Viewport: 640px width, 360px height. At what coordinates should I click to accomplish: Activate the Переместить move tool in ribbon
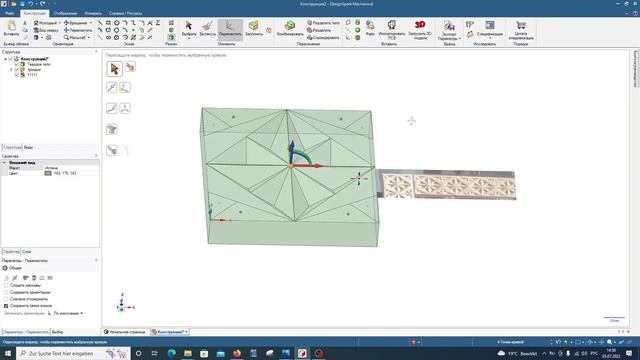tap(230, 29)
